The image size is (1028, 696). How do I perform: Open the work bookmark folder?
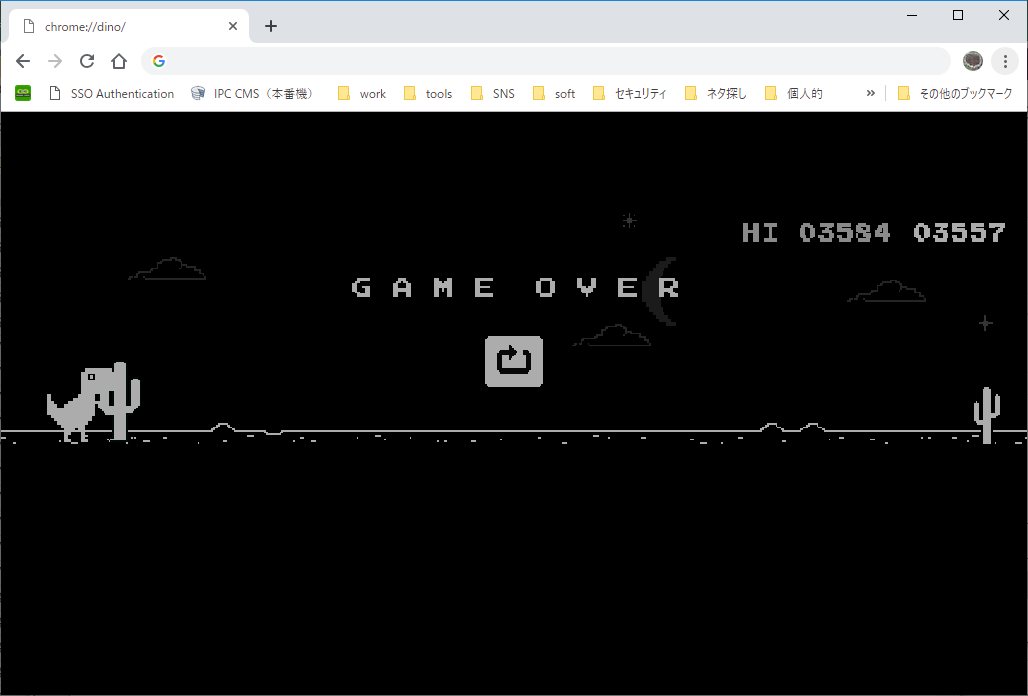click(362, 93)
